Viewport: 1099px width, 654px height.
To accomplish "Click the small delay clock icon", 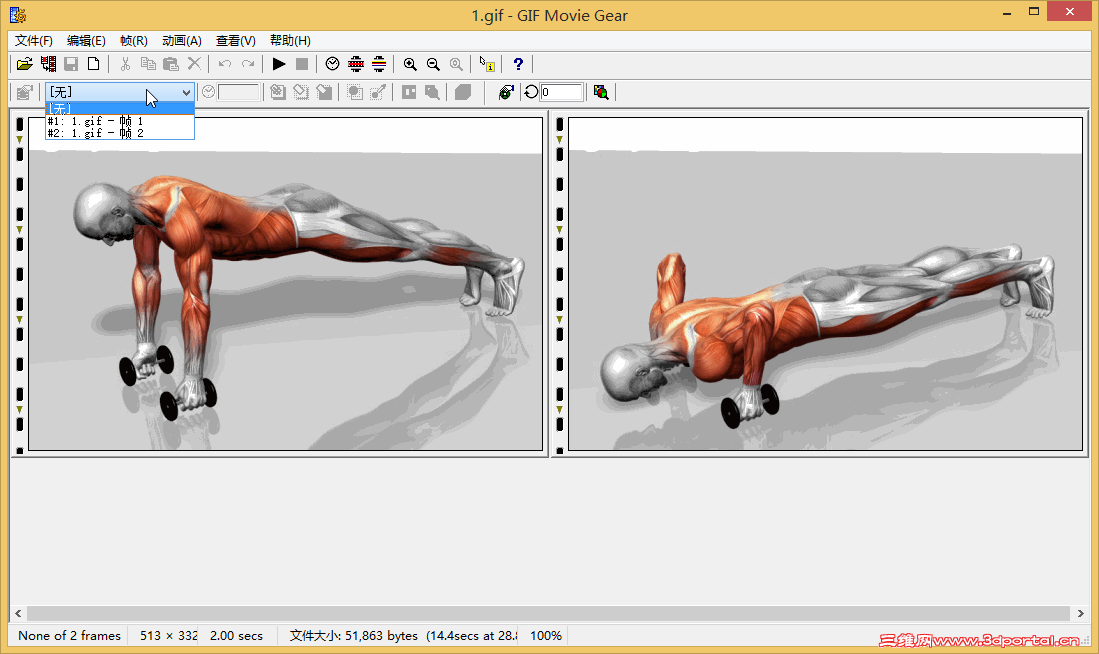I will (208, 93).
